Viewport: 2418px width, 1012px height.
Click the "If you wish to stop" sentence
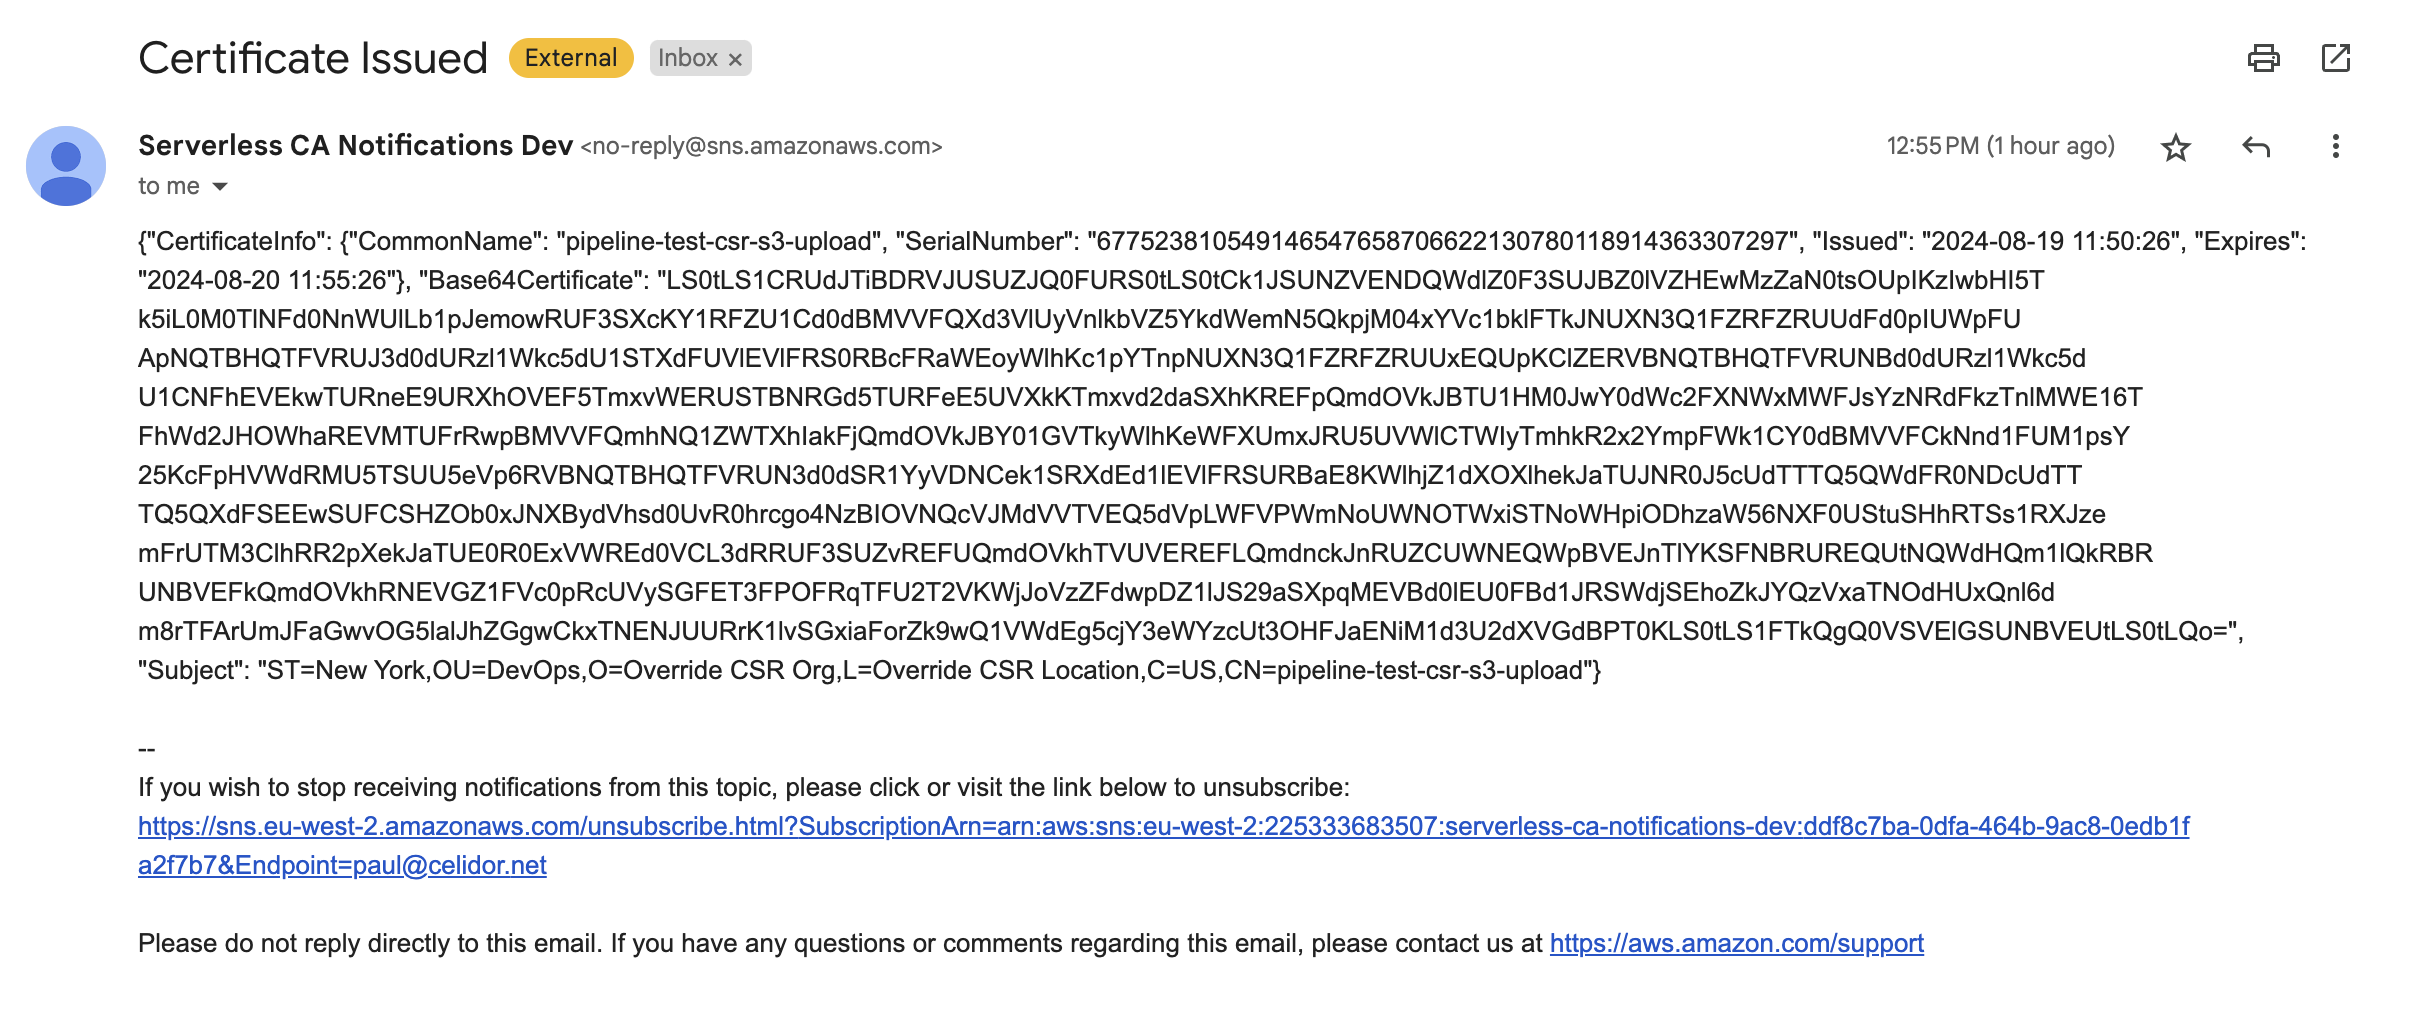[744, 787]
